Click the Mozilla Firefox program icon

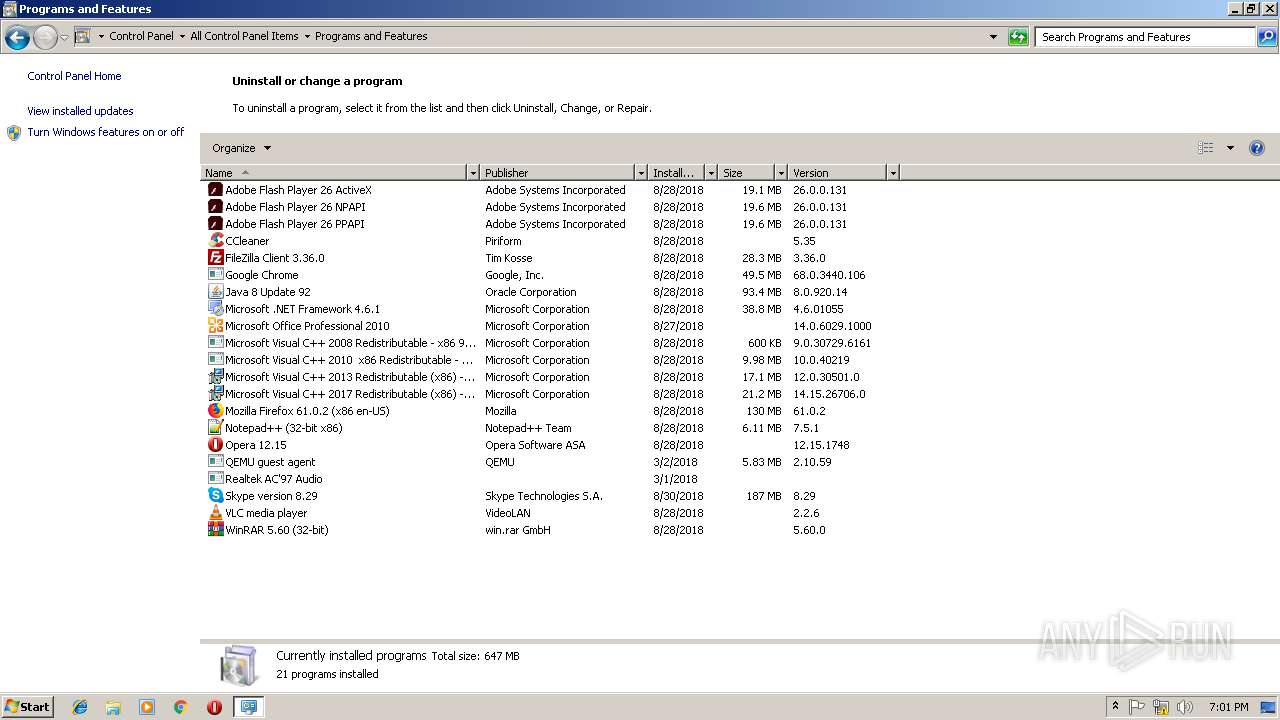coord(215,411)
